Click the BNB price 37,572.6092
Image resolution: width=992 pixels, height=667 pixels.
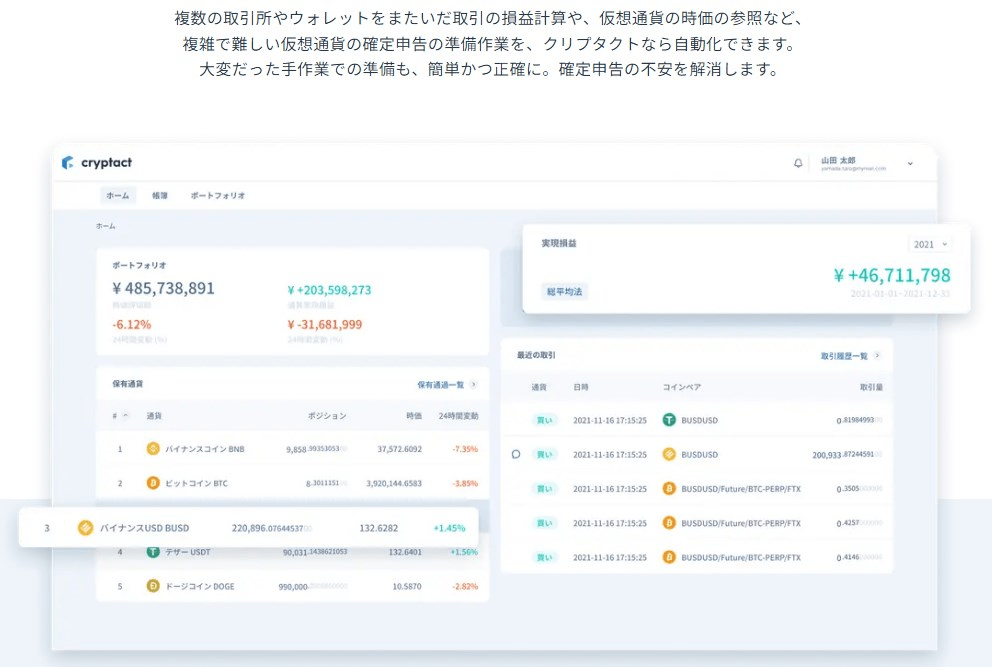point(399,449)
